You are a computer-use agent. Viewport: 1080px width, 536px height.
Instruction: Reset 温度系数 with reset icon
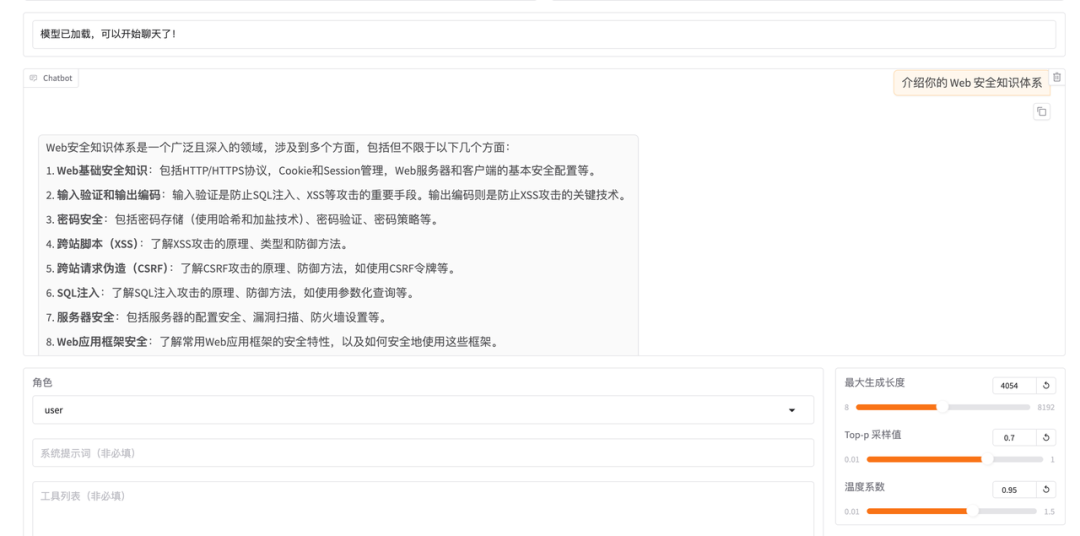tap(1046, 489)
